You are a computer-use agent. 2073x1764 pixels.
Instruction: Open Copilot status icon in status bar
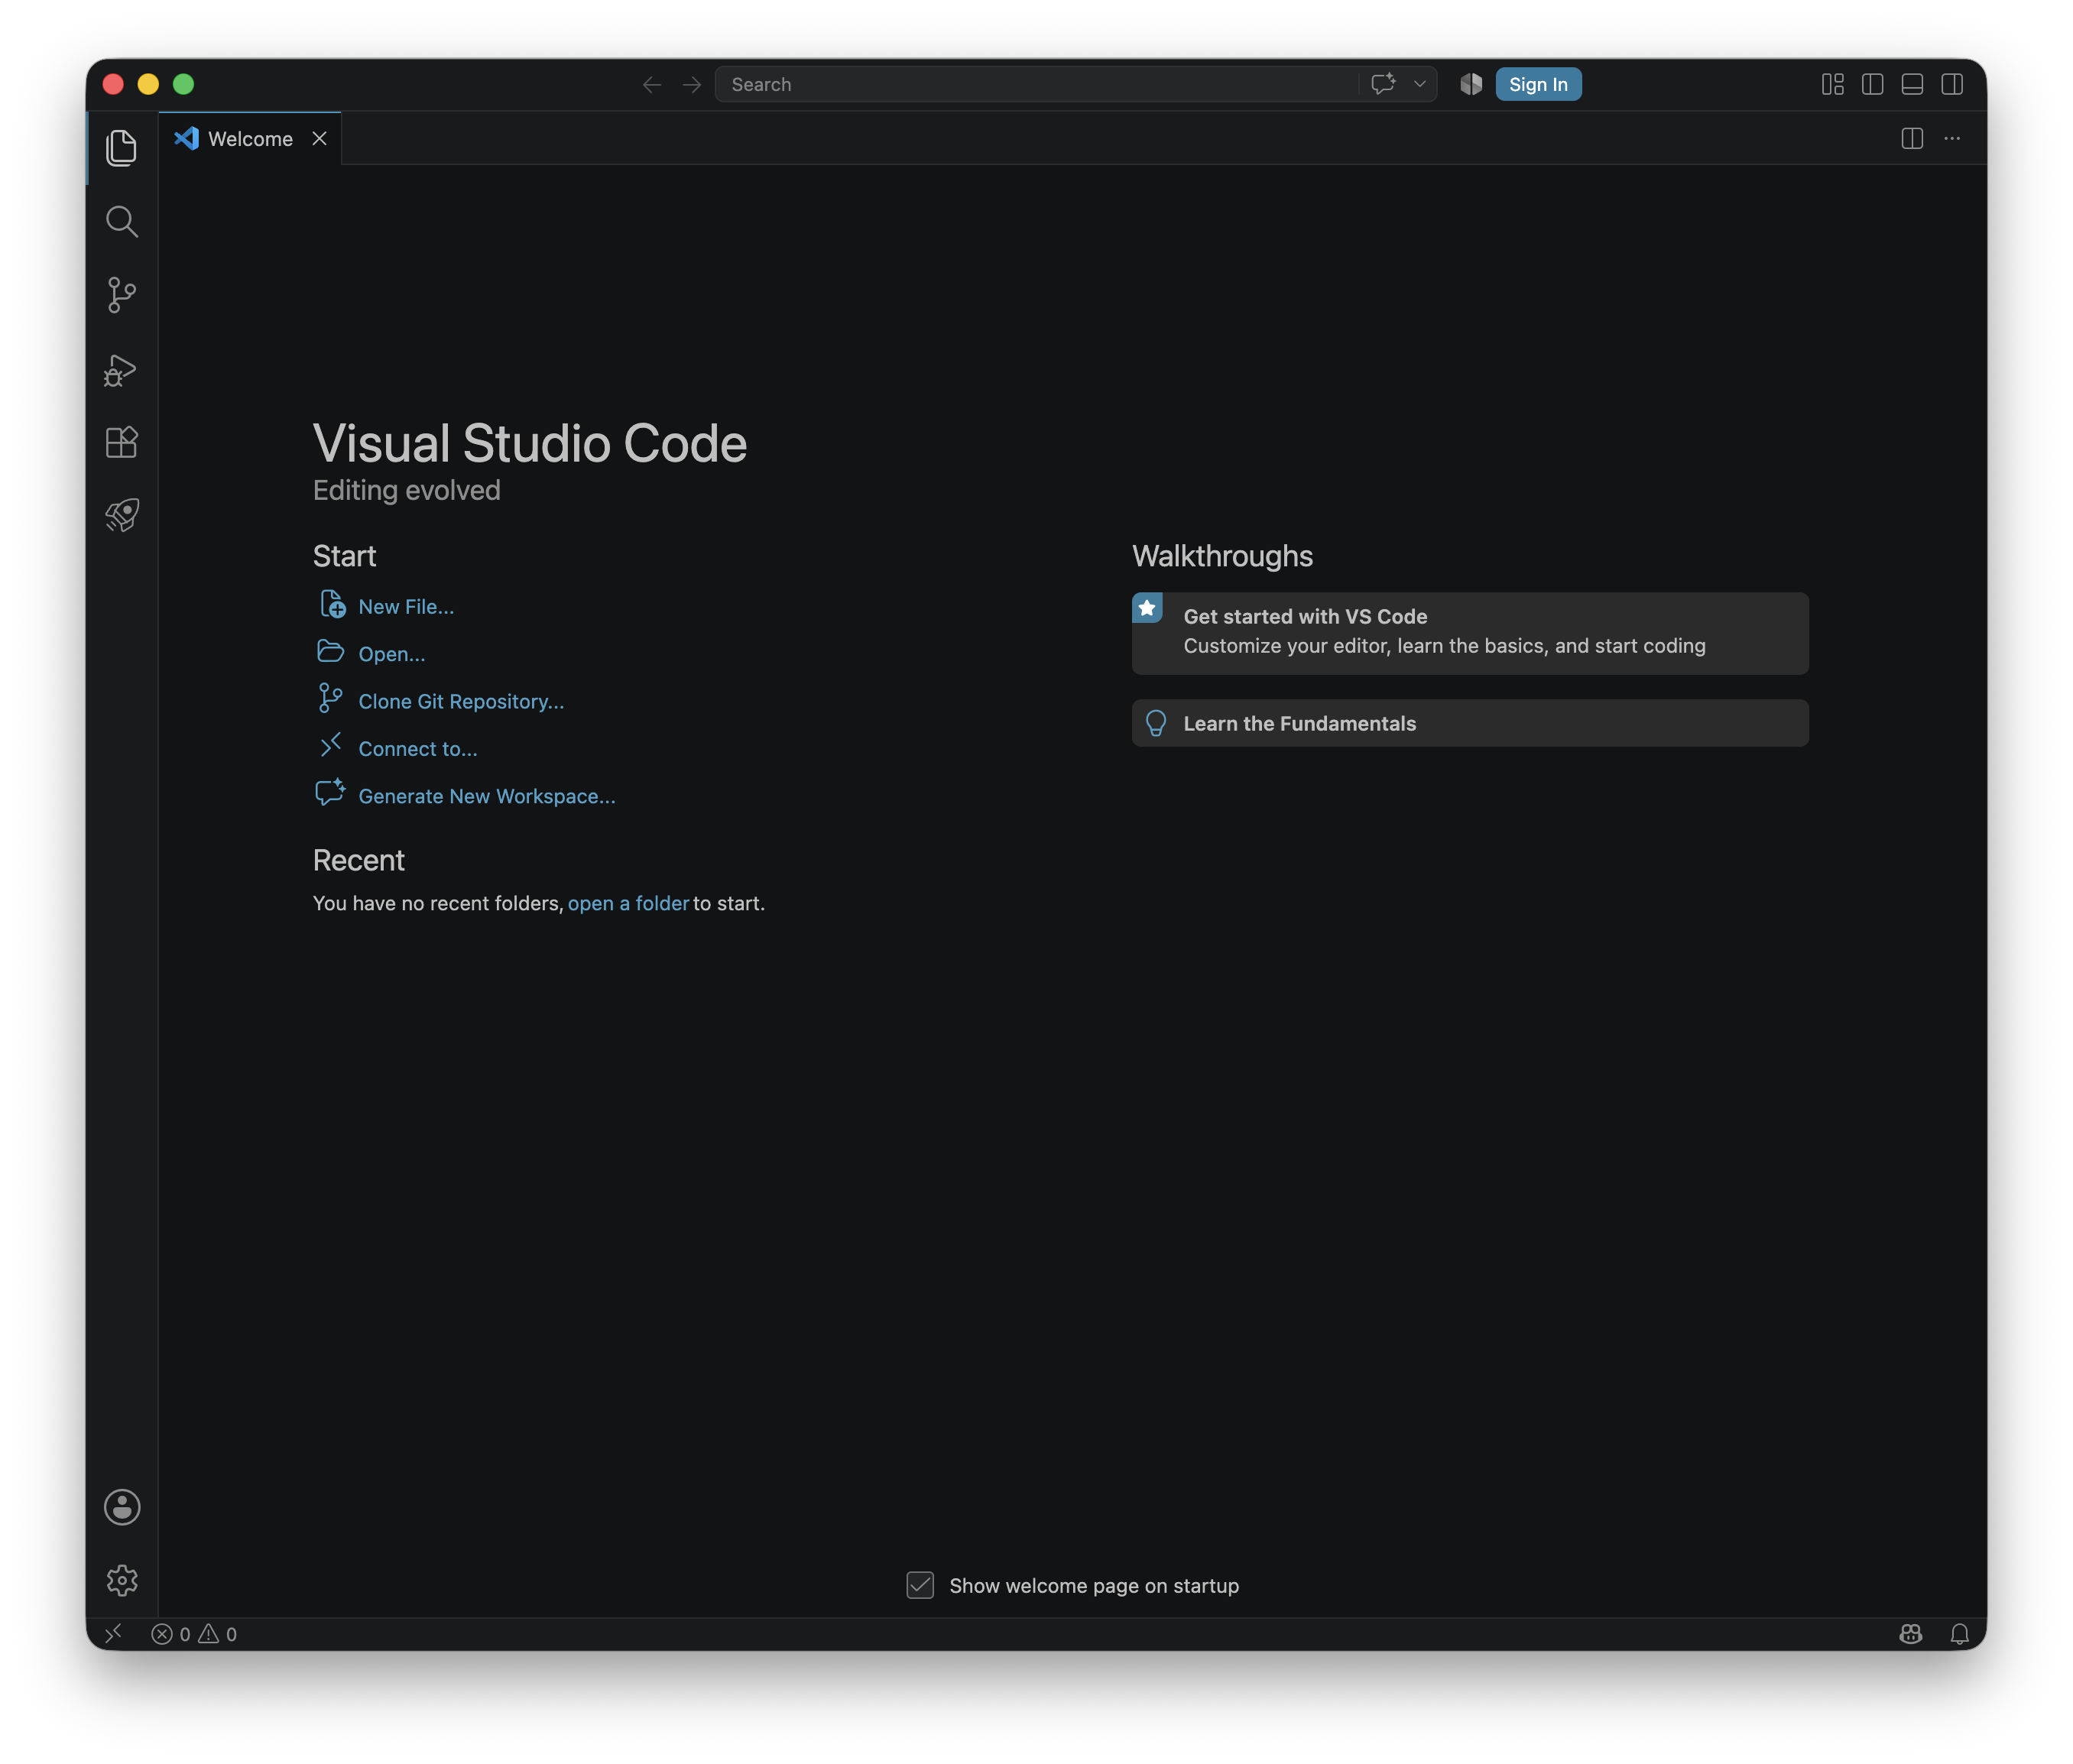click(x=1911, y=1634)
